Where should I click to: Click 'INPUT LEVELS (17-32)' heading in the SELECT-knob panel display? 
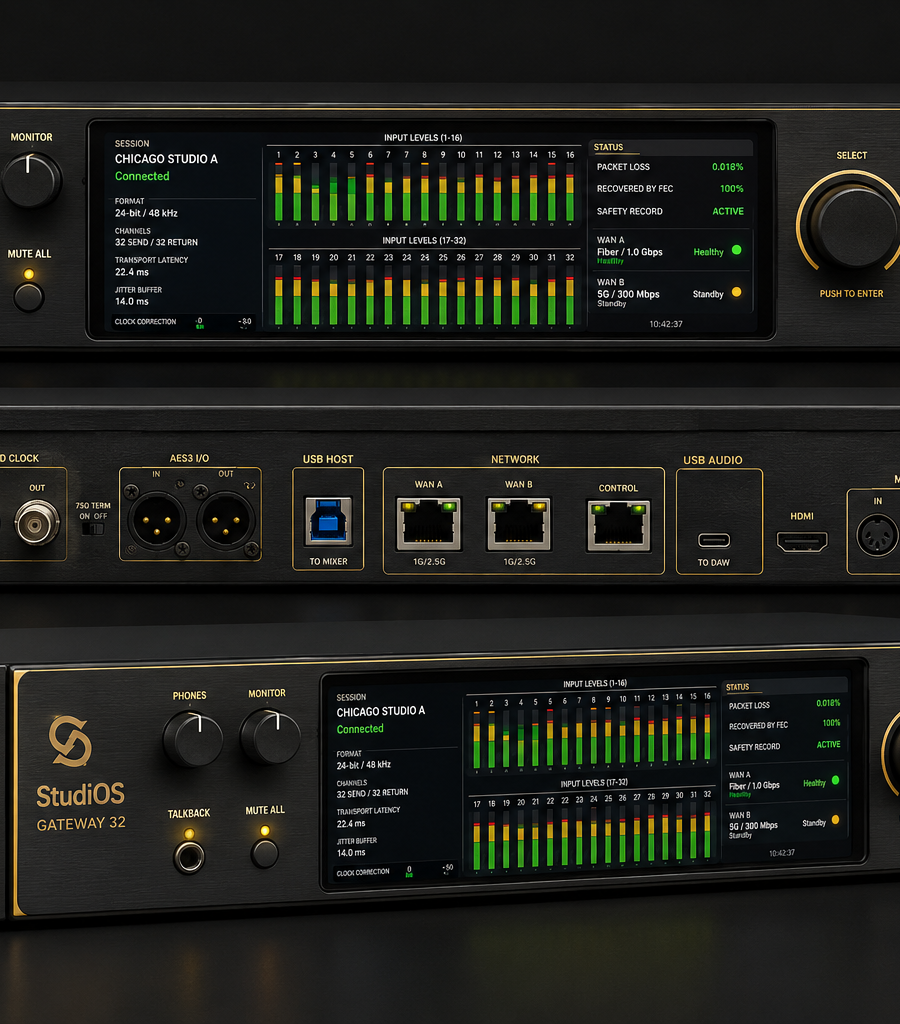424,240
